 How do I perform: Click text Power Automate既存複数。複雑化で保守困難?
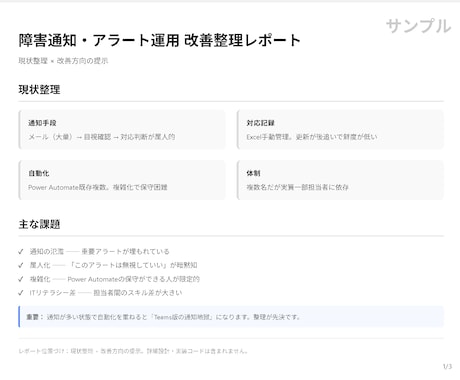coord(98,187)
